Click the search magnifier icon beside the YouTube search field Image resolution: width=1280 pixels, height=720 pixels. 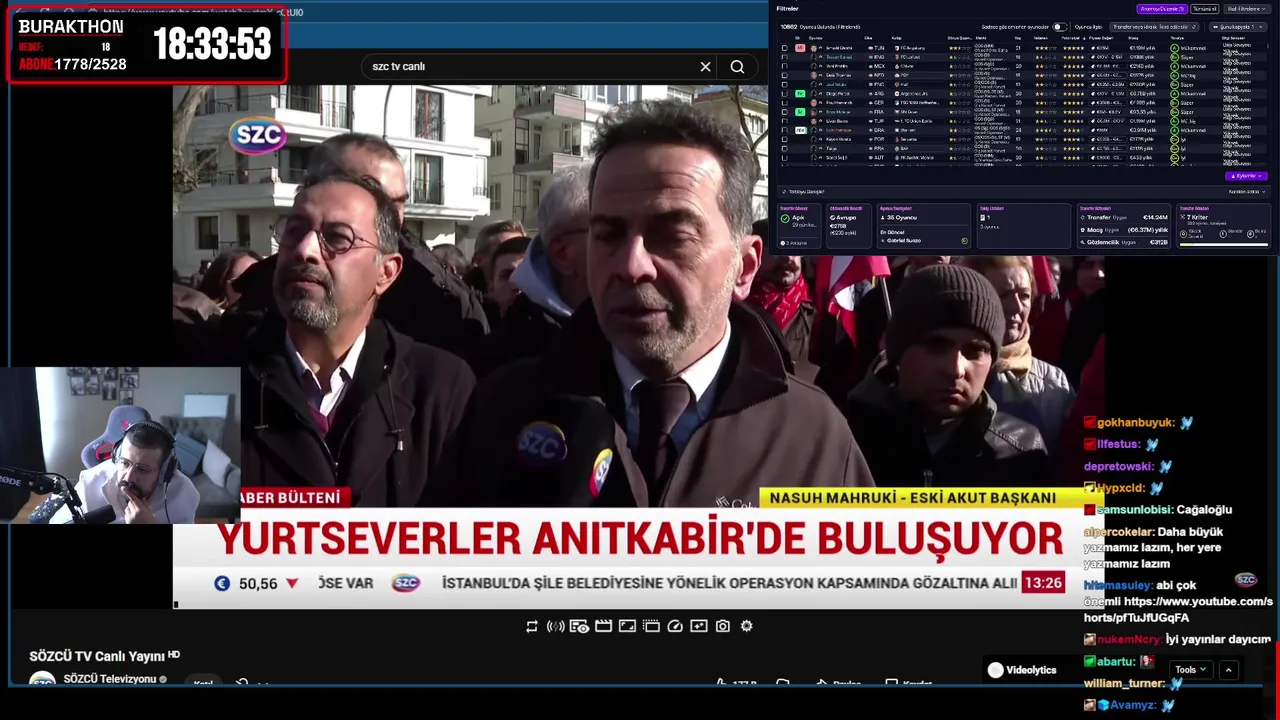737,66
